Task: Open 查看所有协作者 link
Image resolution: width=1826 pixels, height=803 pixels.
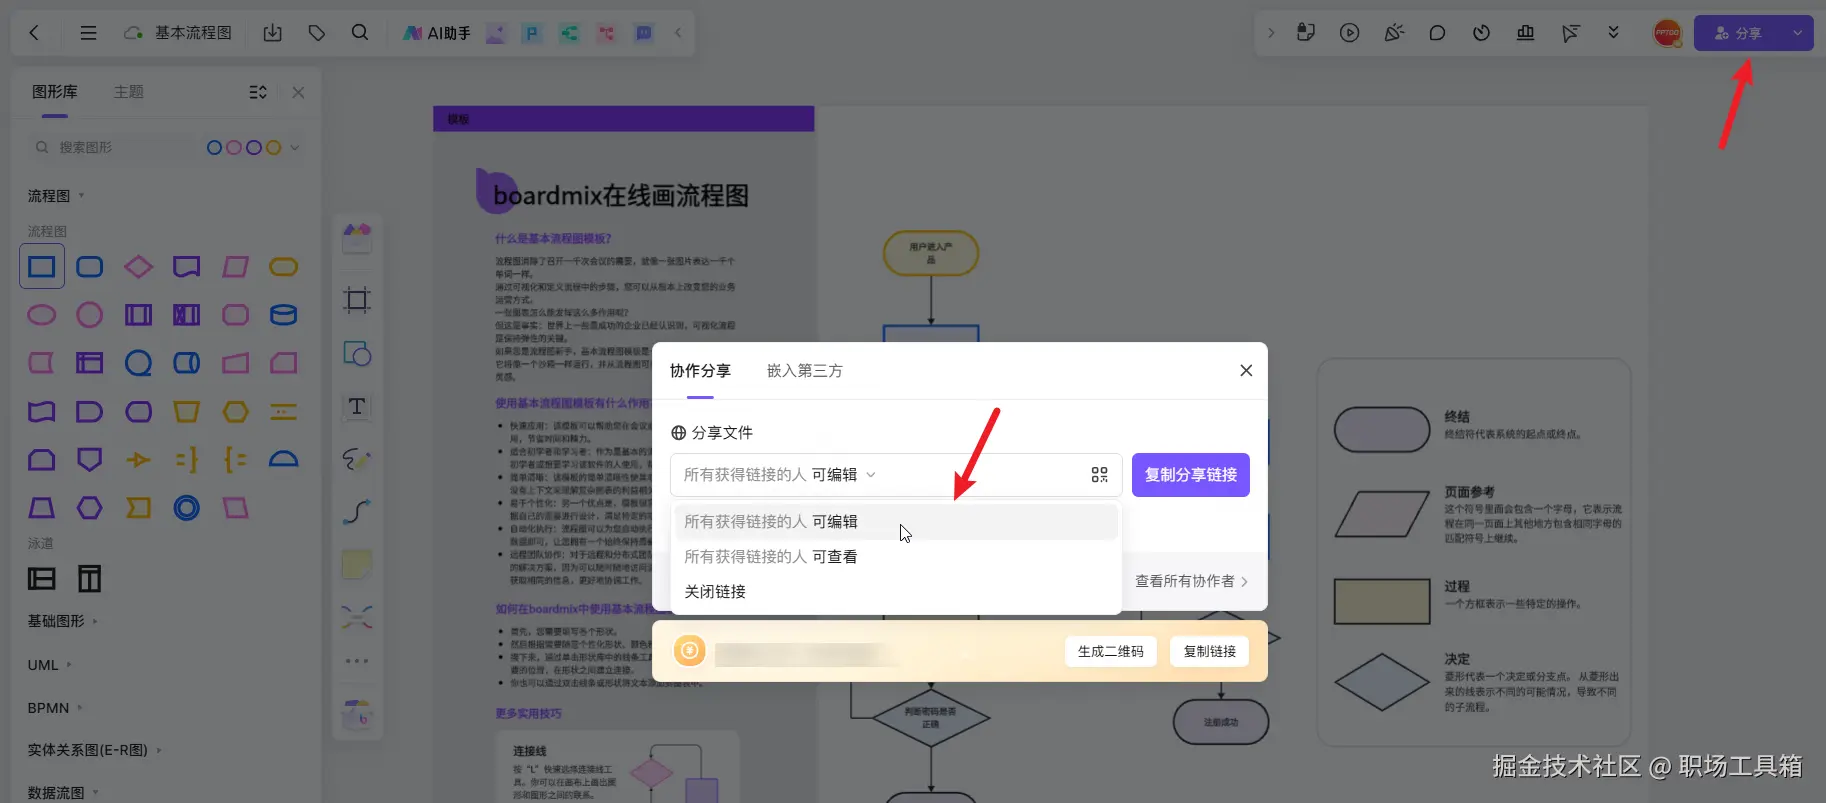Action: (x=1191, y=581)
